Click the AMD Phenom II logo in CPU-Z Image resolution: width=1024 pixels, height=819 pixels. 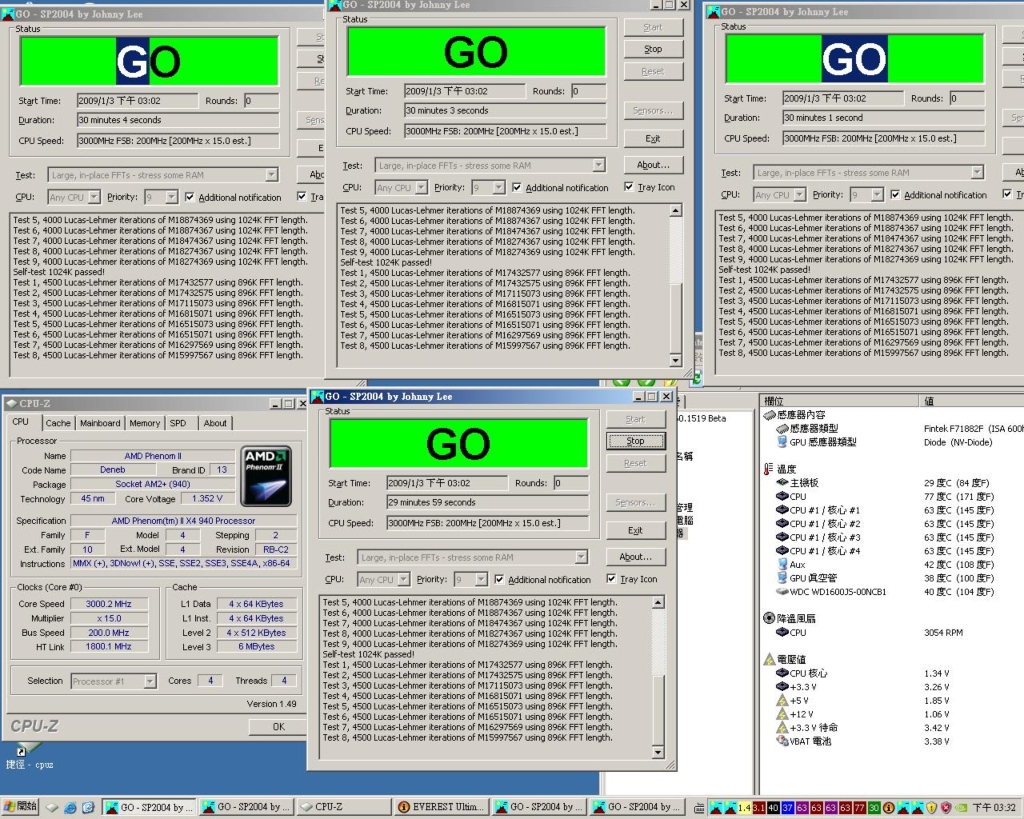click(x=266, y=476)
